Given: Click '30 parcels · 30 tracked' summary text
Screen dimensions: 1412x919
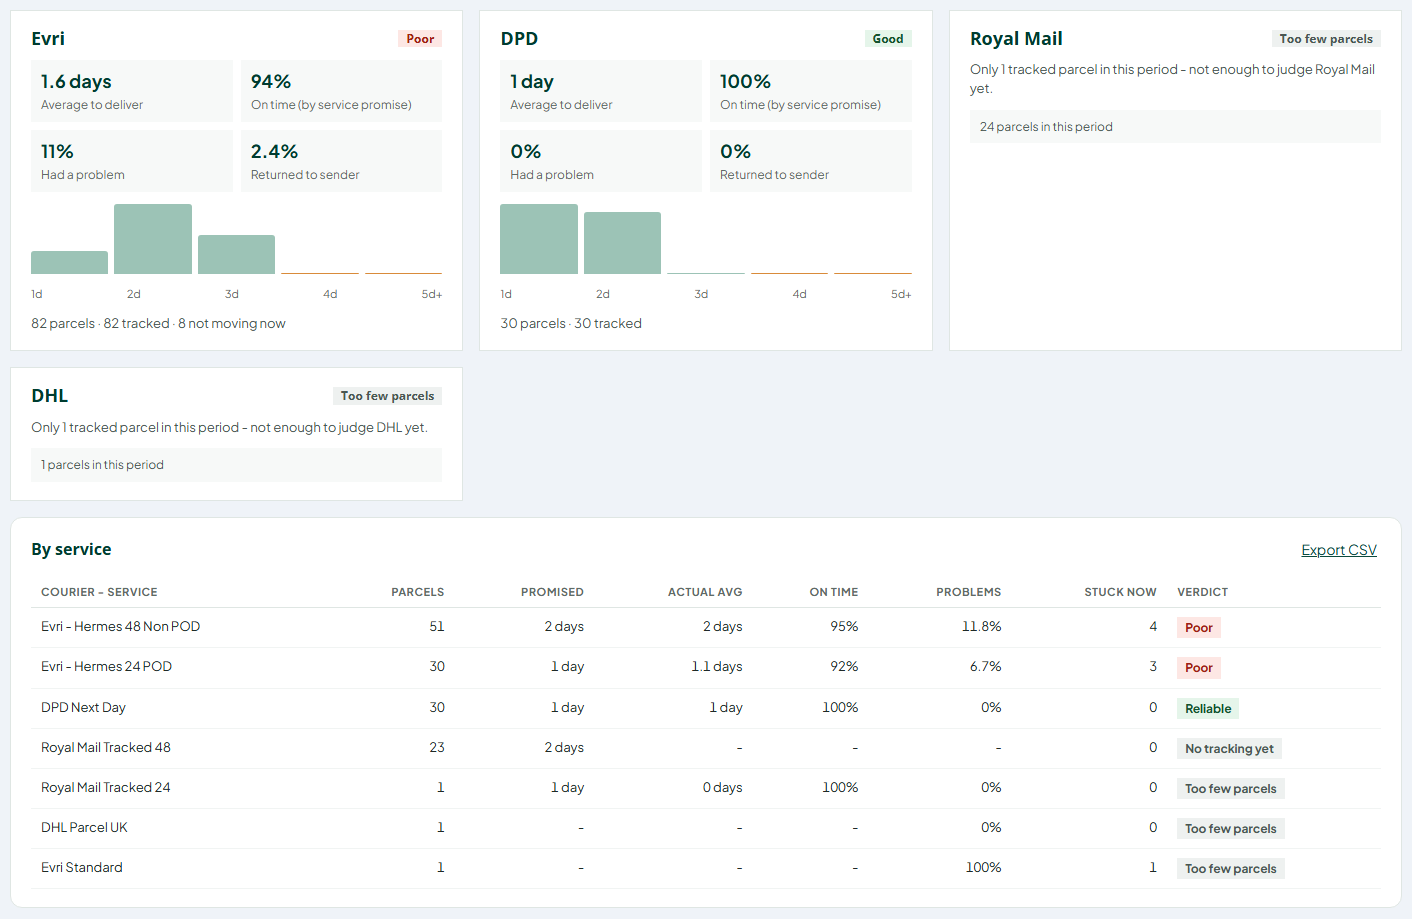Looking at the screenshot, I should pos(571,323).
